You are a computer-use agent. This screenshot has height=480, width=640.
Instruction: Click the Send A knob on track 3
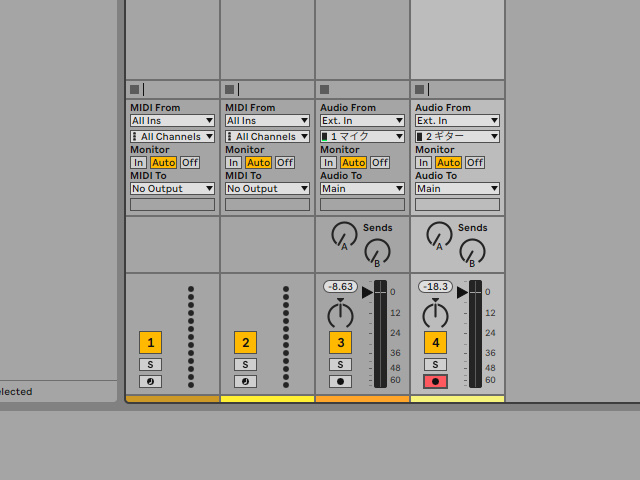point(343,235)
